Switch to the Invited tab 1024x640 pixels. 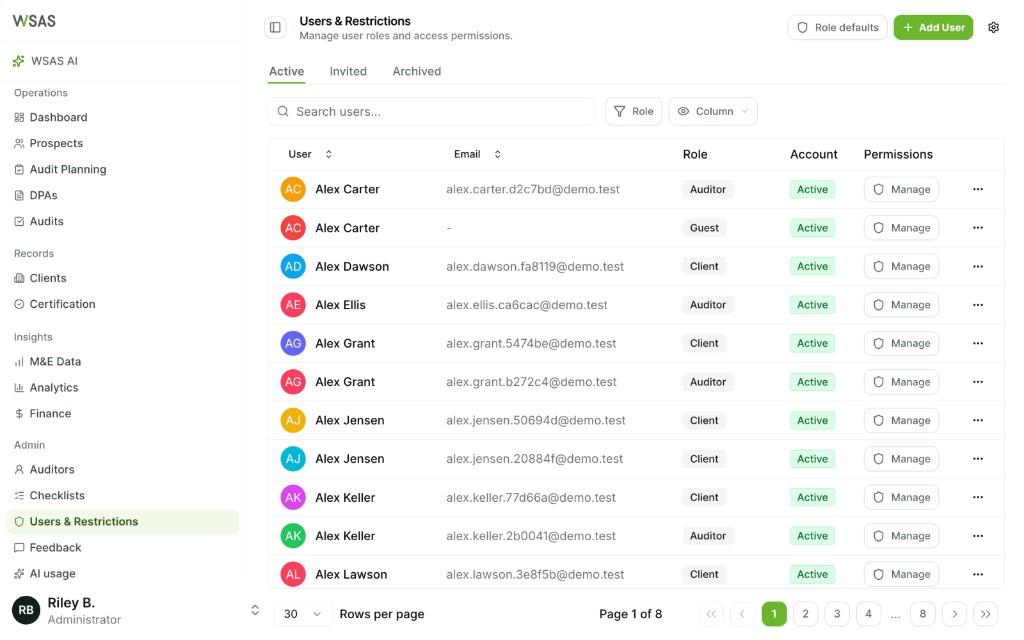(348, 71)
